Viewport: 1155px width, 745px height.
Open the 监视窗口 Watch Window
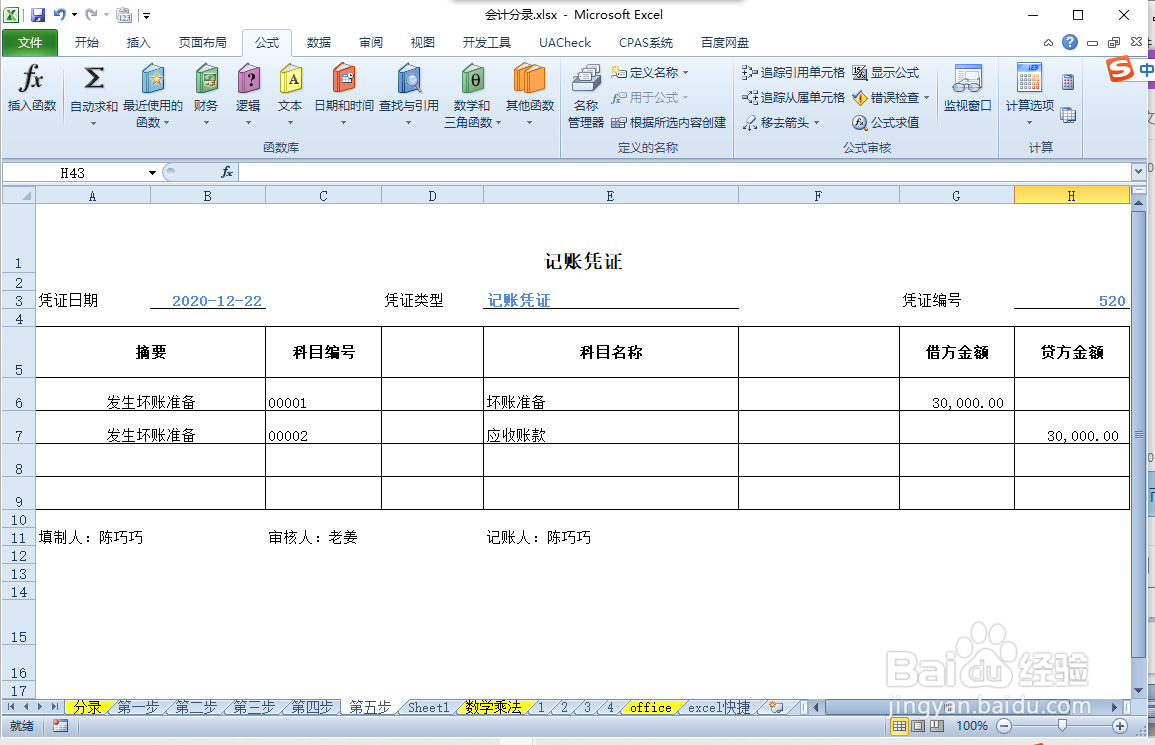point(966,95)
